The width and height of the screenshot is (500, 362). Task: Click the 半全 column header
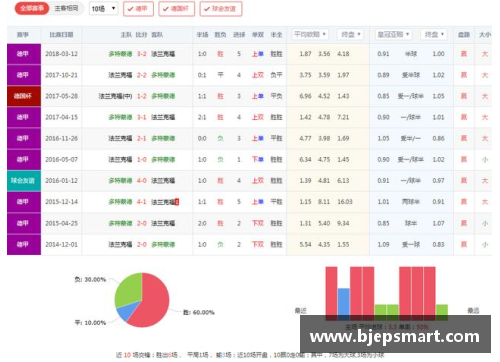tap(276, 35)
